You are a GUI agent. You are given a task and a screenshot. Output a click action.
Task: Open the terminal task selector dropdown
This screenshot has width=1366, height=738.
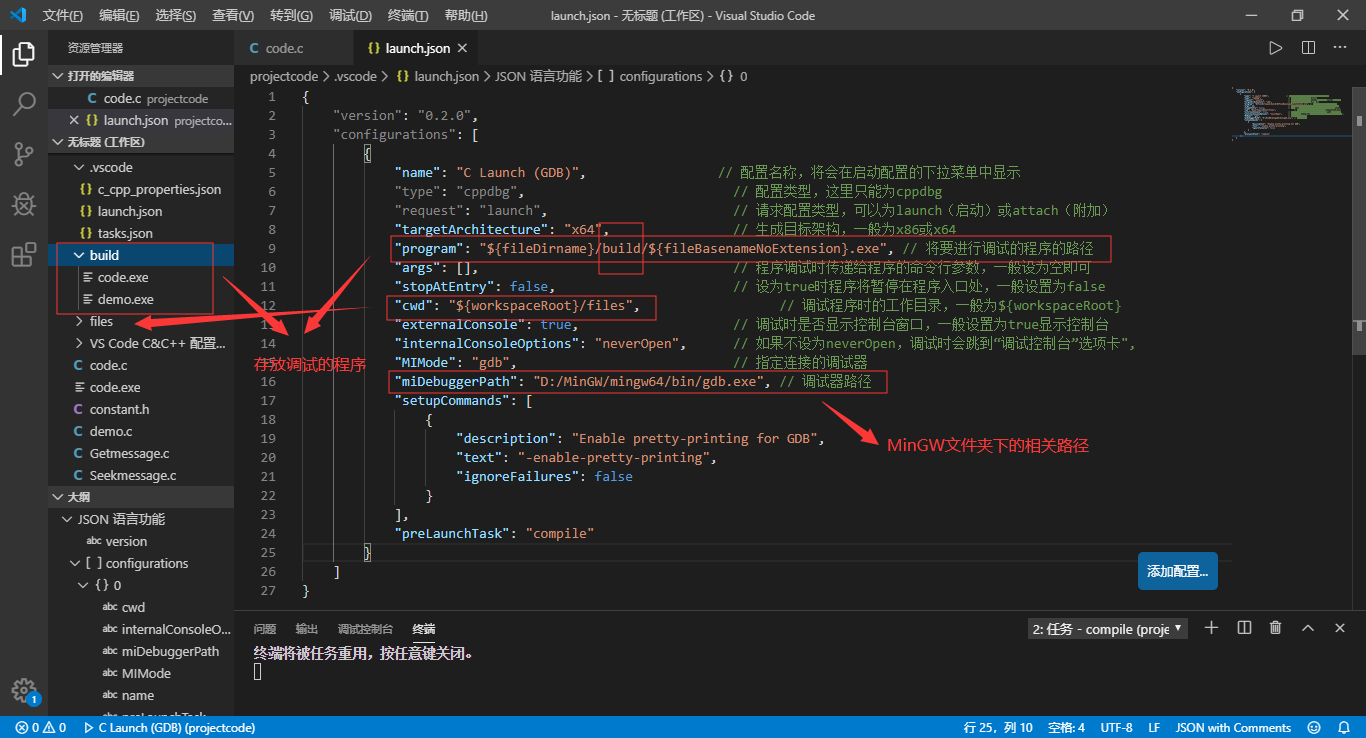point(1107,629)
